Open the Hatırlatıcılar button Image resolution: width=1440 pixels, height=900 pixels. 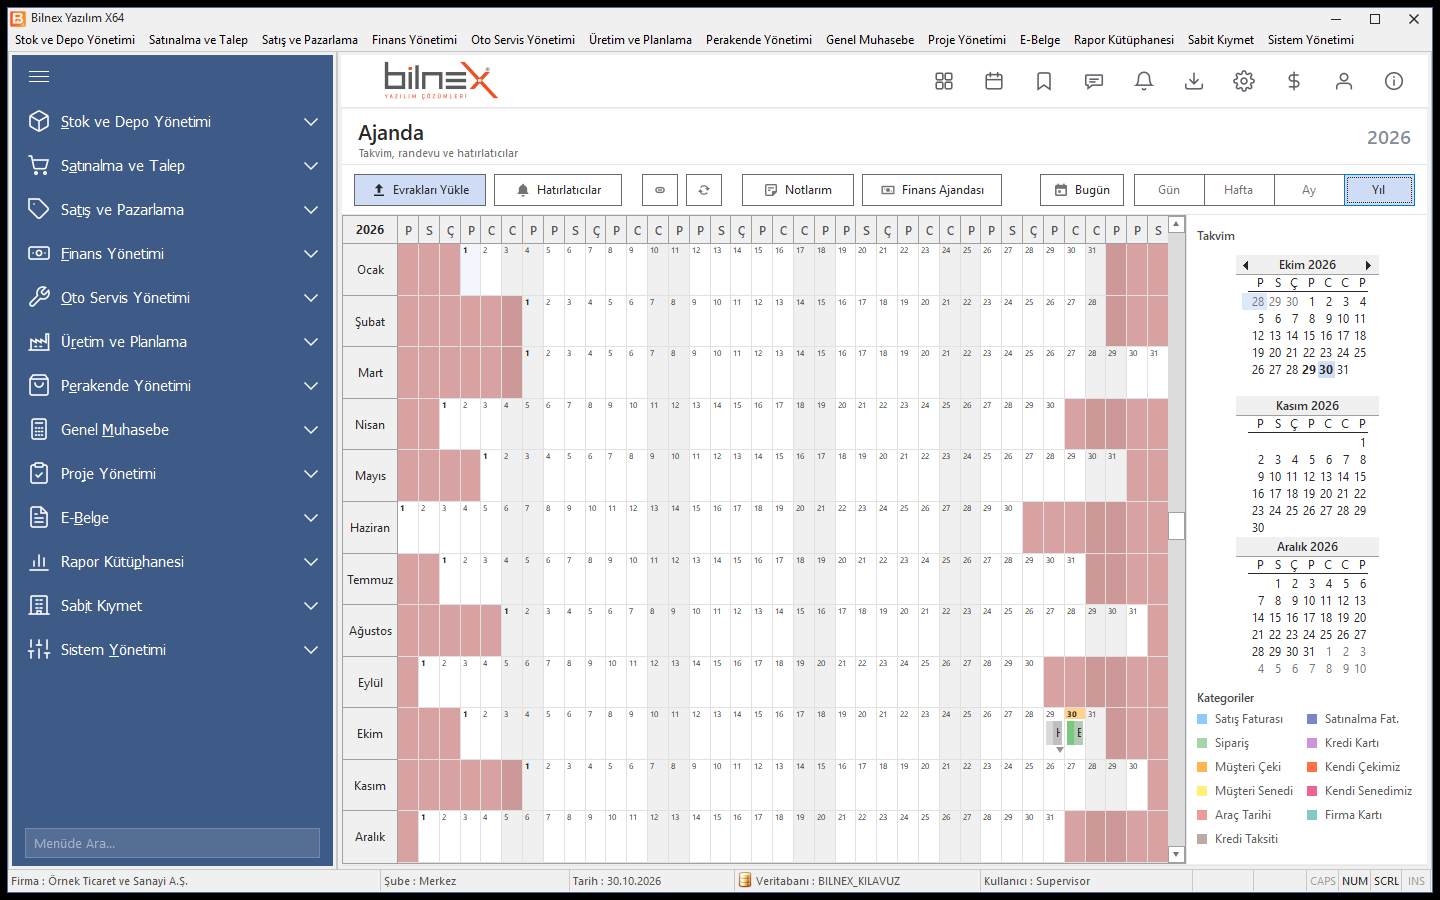(x=558, y=190)
